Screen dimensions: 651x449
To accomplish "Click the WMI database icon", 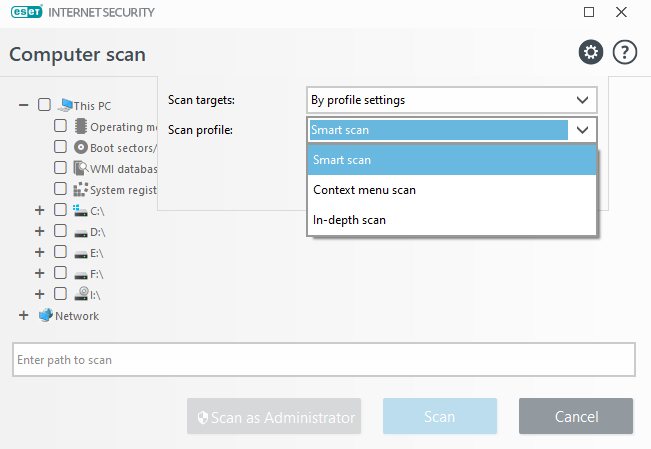I will coord(81,168).
